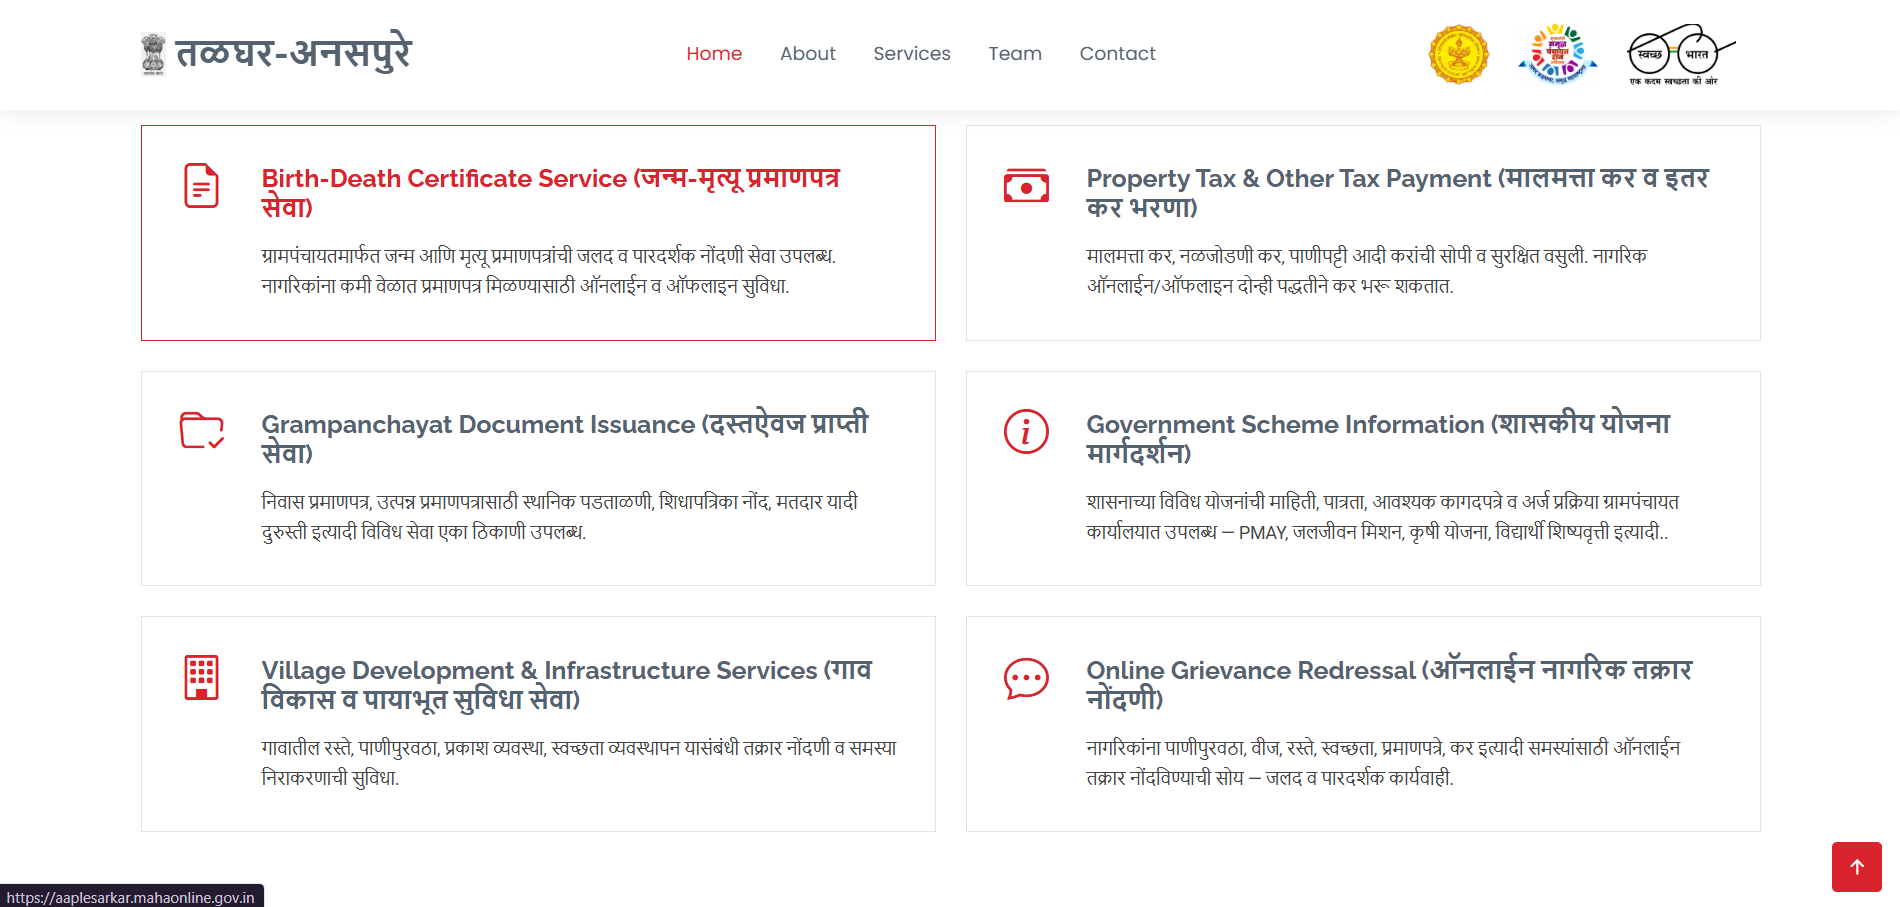Open the Services navigation link

(911, 54)
